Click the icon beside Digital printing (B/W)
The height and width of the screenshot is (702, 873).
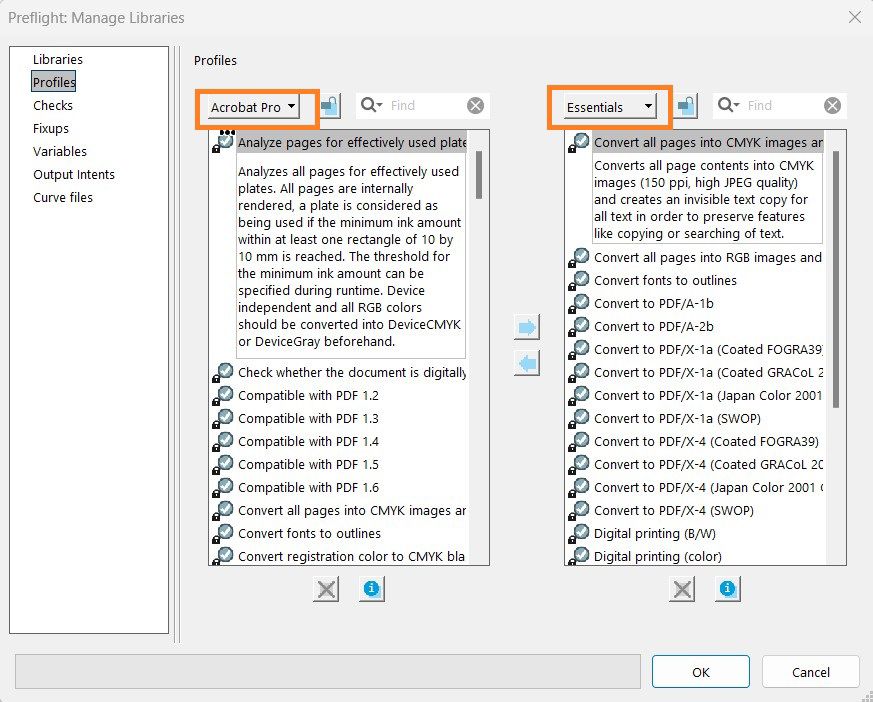[578, 534]
